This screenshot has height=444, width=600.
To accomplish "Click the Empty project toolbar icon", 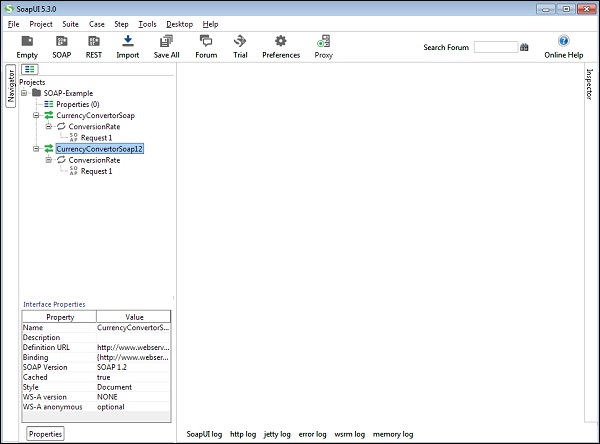I will pyautogui.click(x=27, y=42).
